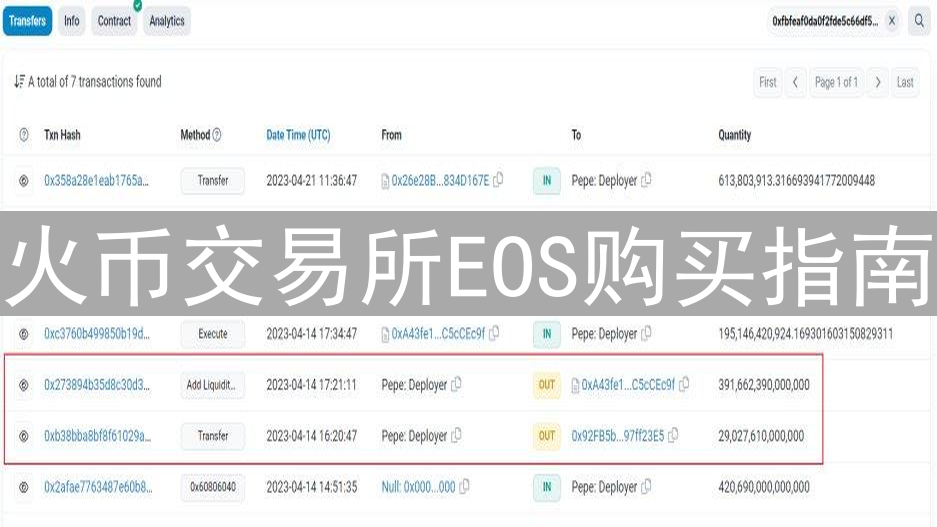Click 0x60806040 method tag
This screenshot has width=937, height=527.
click(213, 487)
